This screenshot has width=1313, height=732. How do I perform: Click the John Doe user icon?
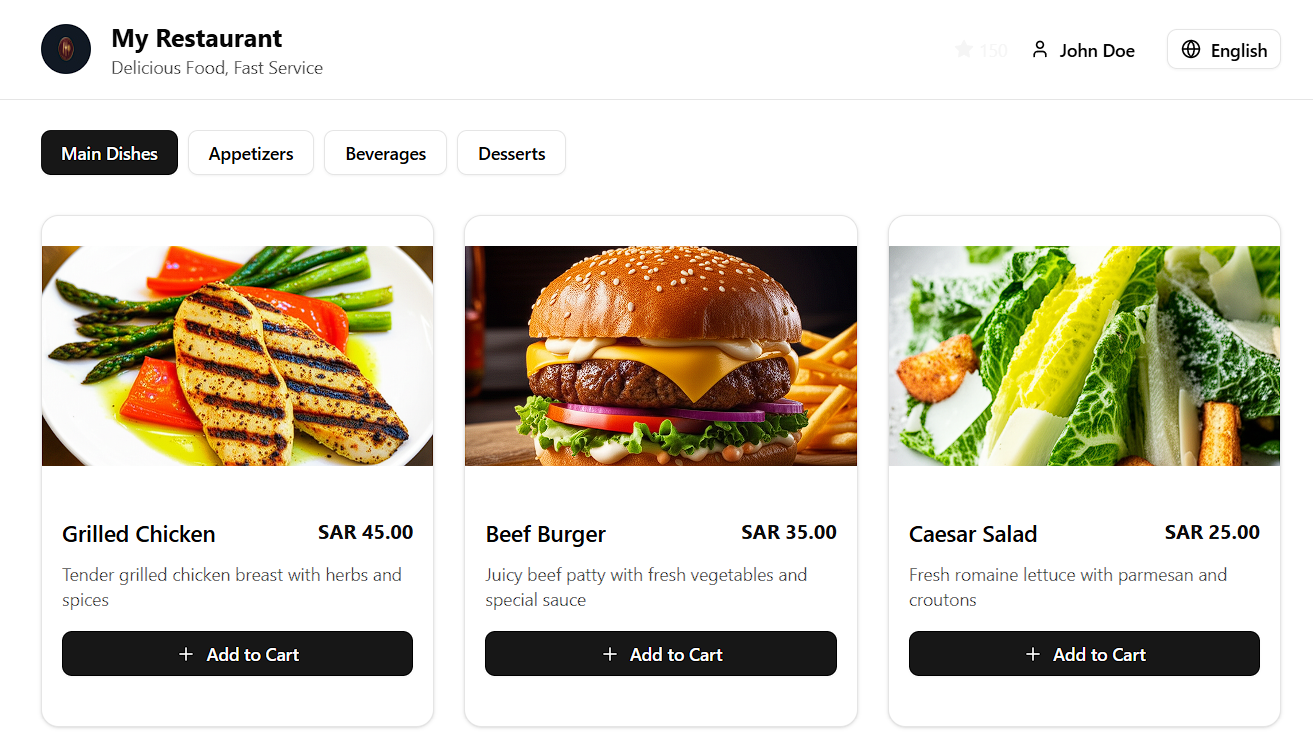pyautogui.click(x=1040, y=50)
